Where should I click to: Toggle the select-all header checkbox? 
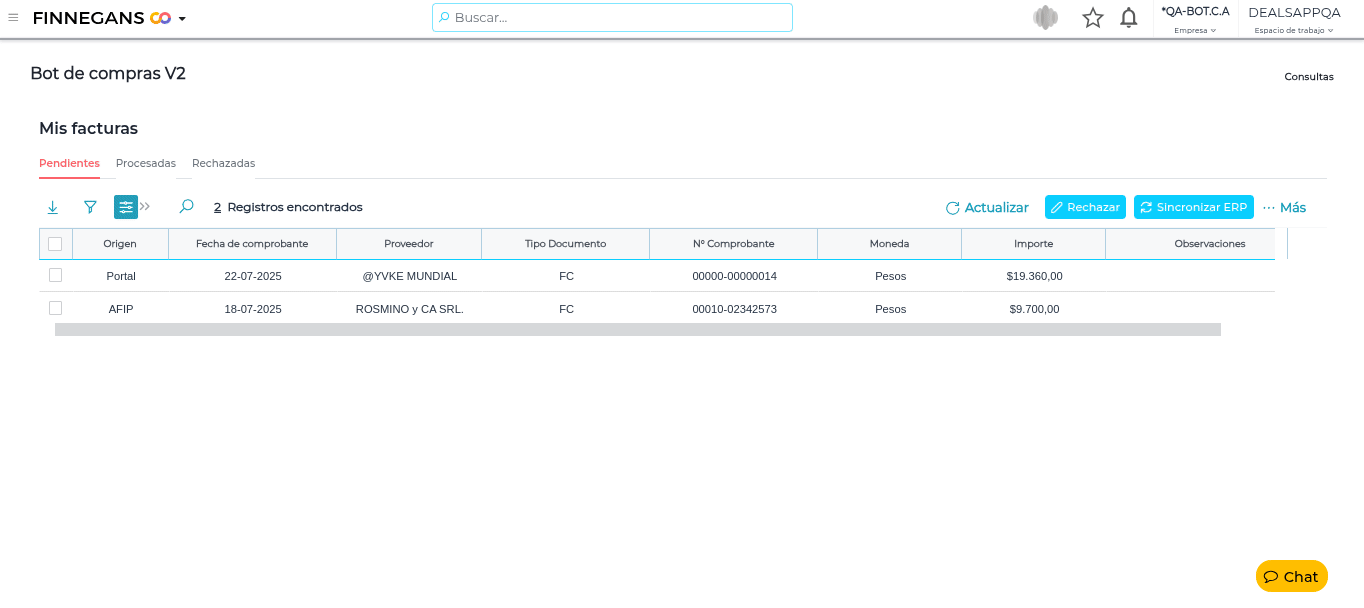coord(55,244)
